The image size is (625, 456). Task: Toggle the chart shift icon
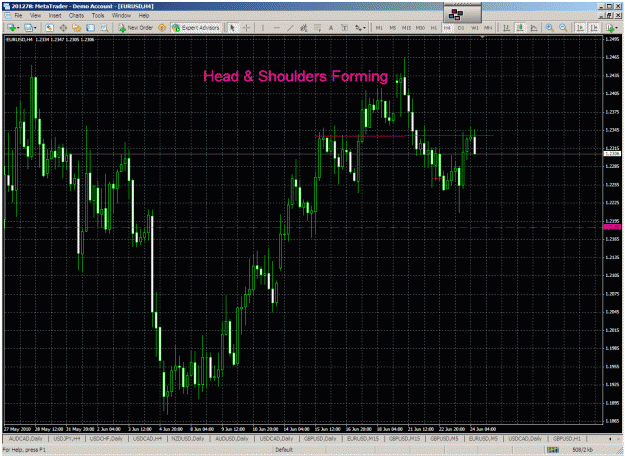[x=594, y=28]
